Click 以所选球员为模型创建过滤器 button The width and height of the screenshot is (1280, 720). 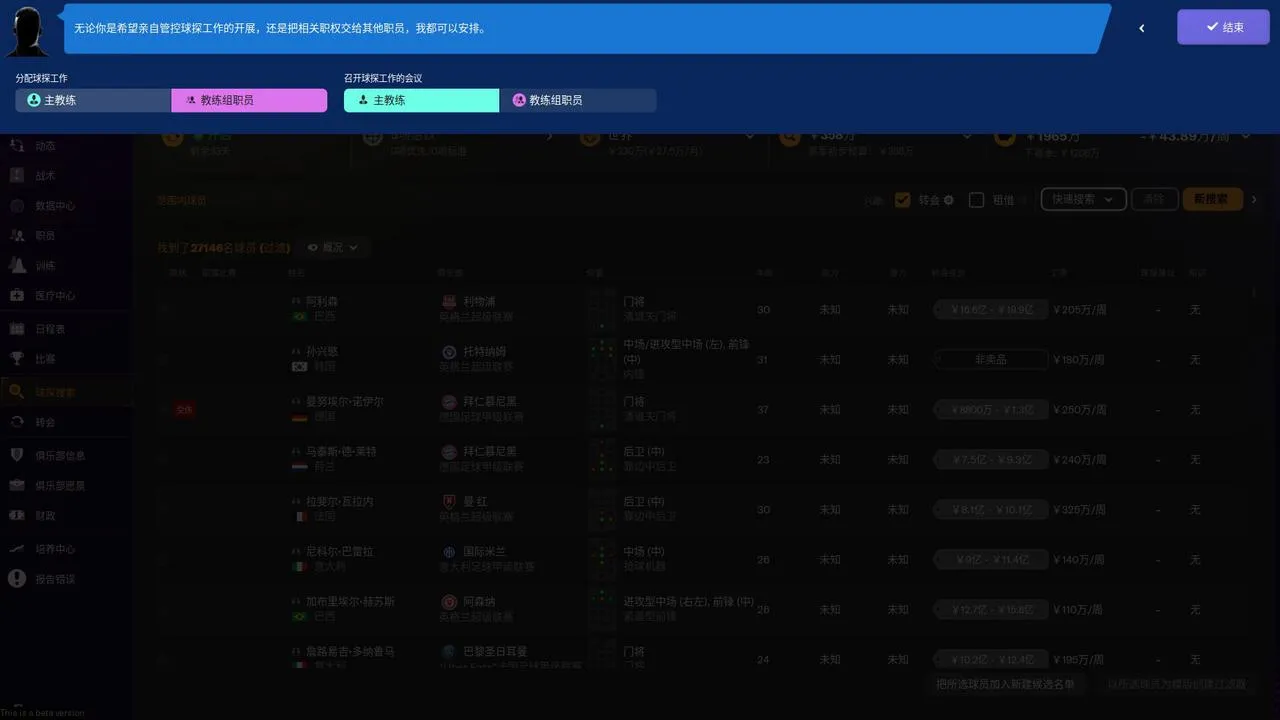coord(1176,685)
